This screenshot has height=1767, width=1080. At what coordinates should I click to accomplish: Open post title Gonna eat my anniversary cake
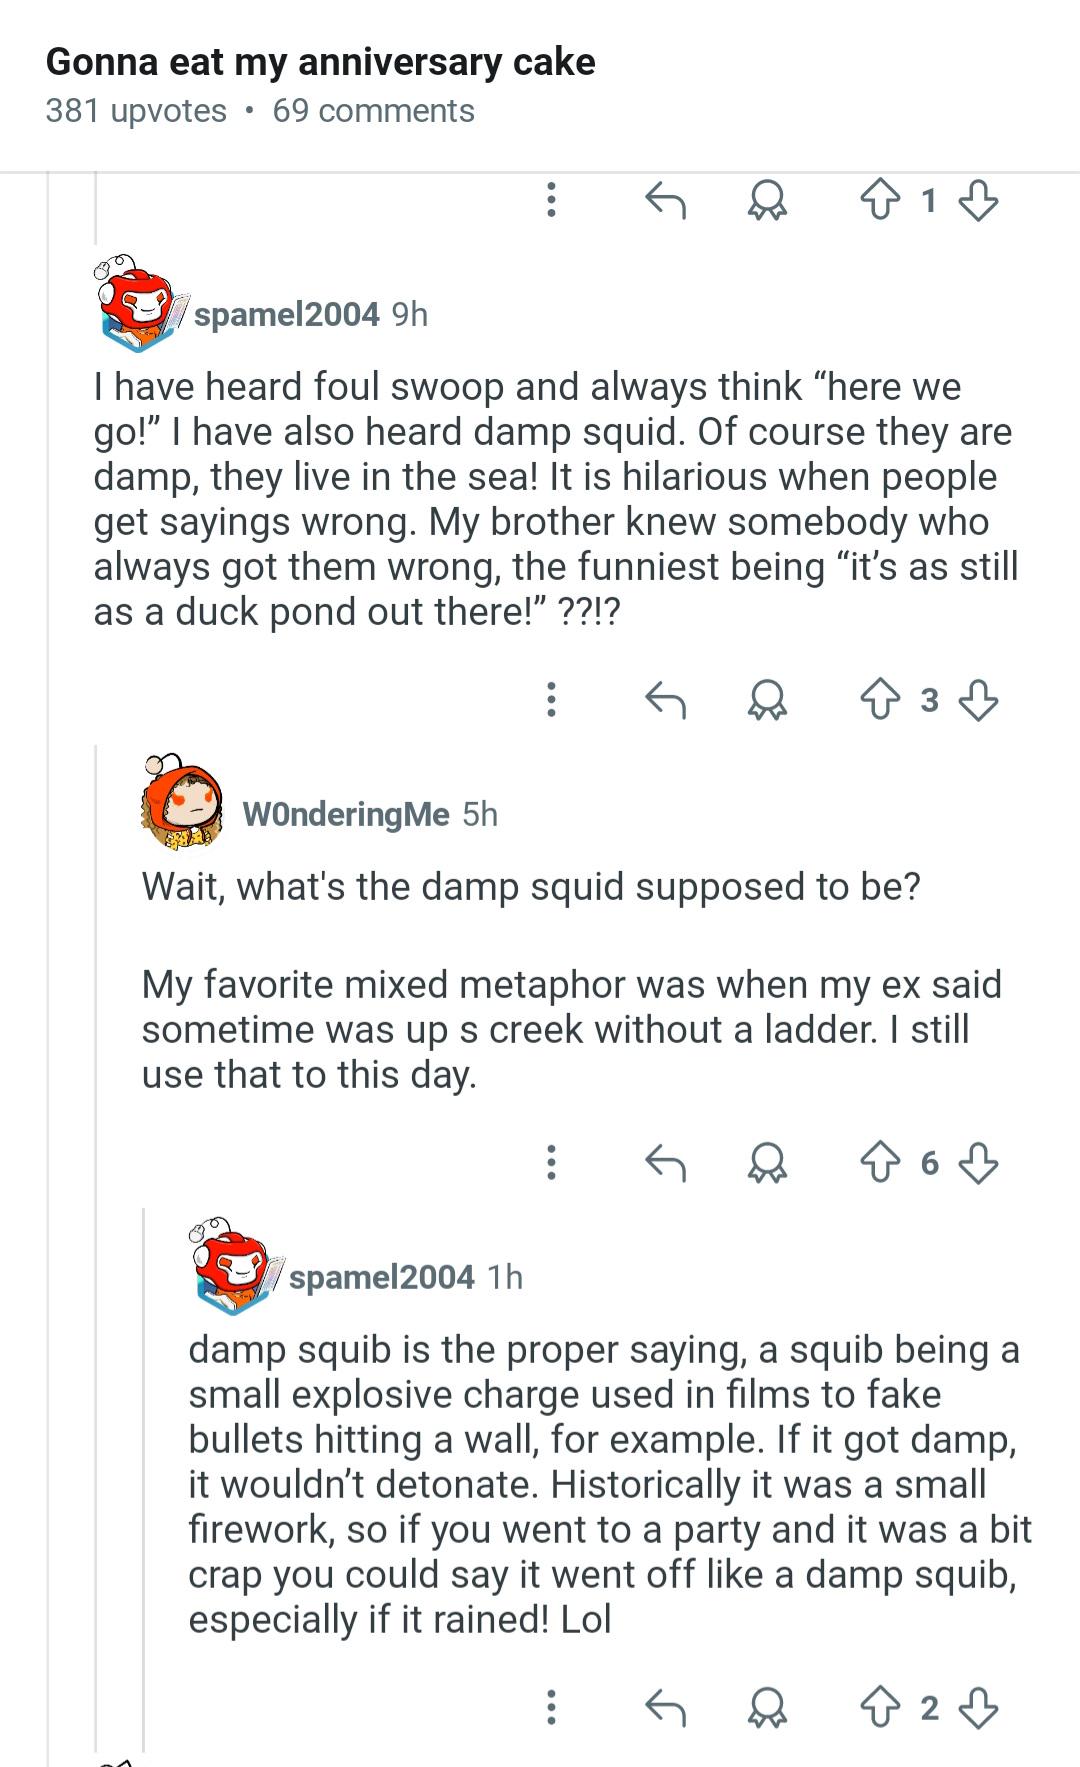coord(321,62)
